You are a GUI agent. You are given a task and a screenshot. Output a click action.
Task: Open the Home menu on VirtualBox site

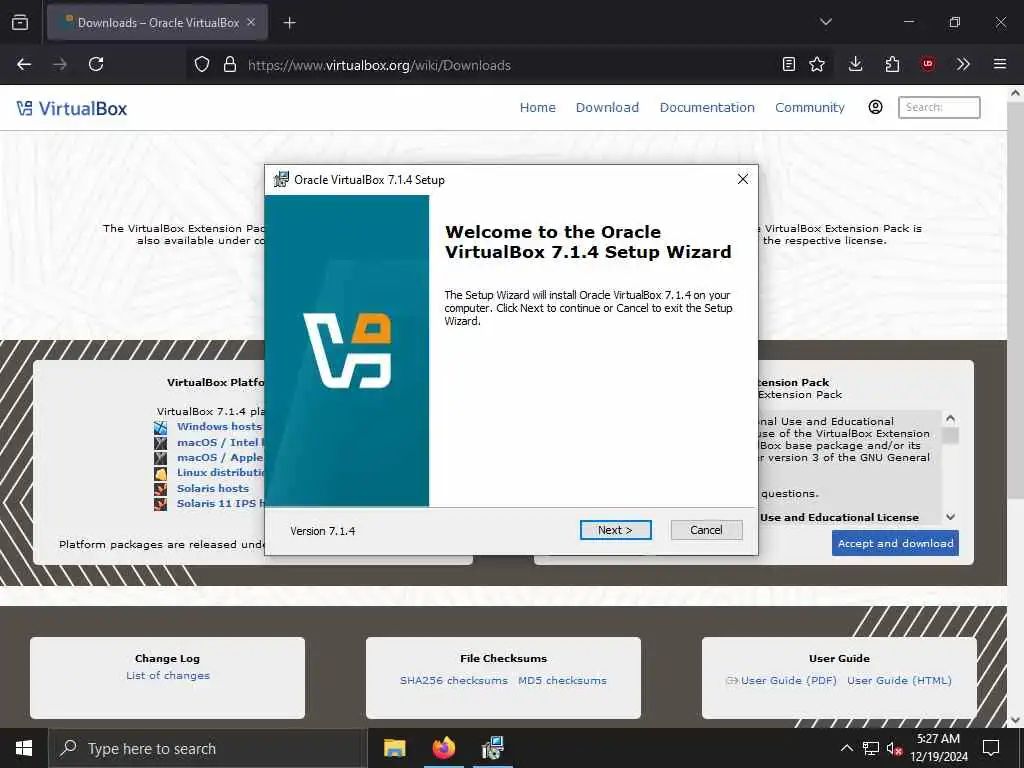[537, 108]
